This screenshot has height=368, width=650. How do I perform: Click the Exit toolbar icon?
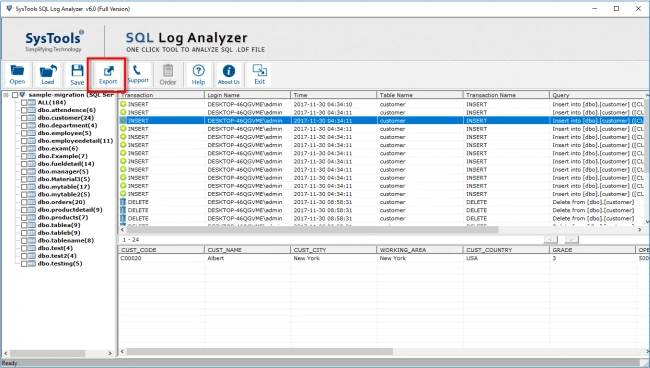pyautogui.click(x=260, y=75)
